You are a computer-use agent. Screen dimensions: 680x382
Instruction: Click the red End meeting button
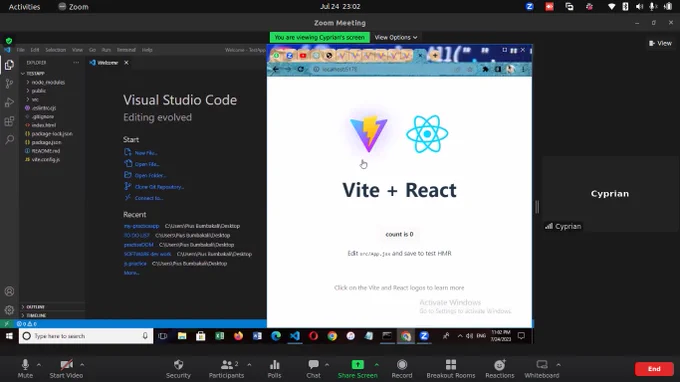[x=654, y=369]
